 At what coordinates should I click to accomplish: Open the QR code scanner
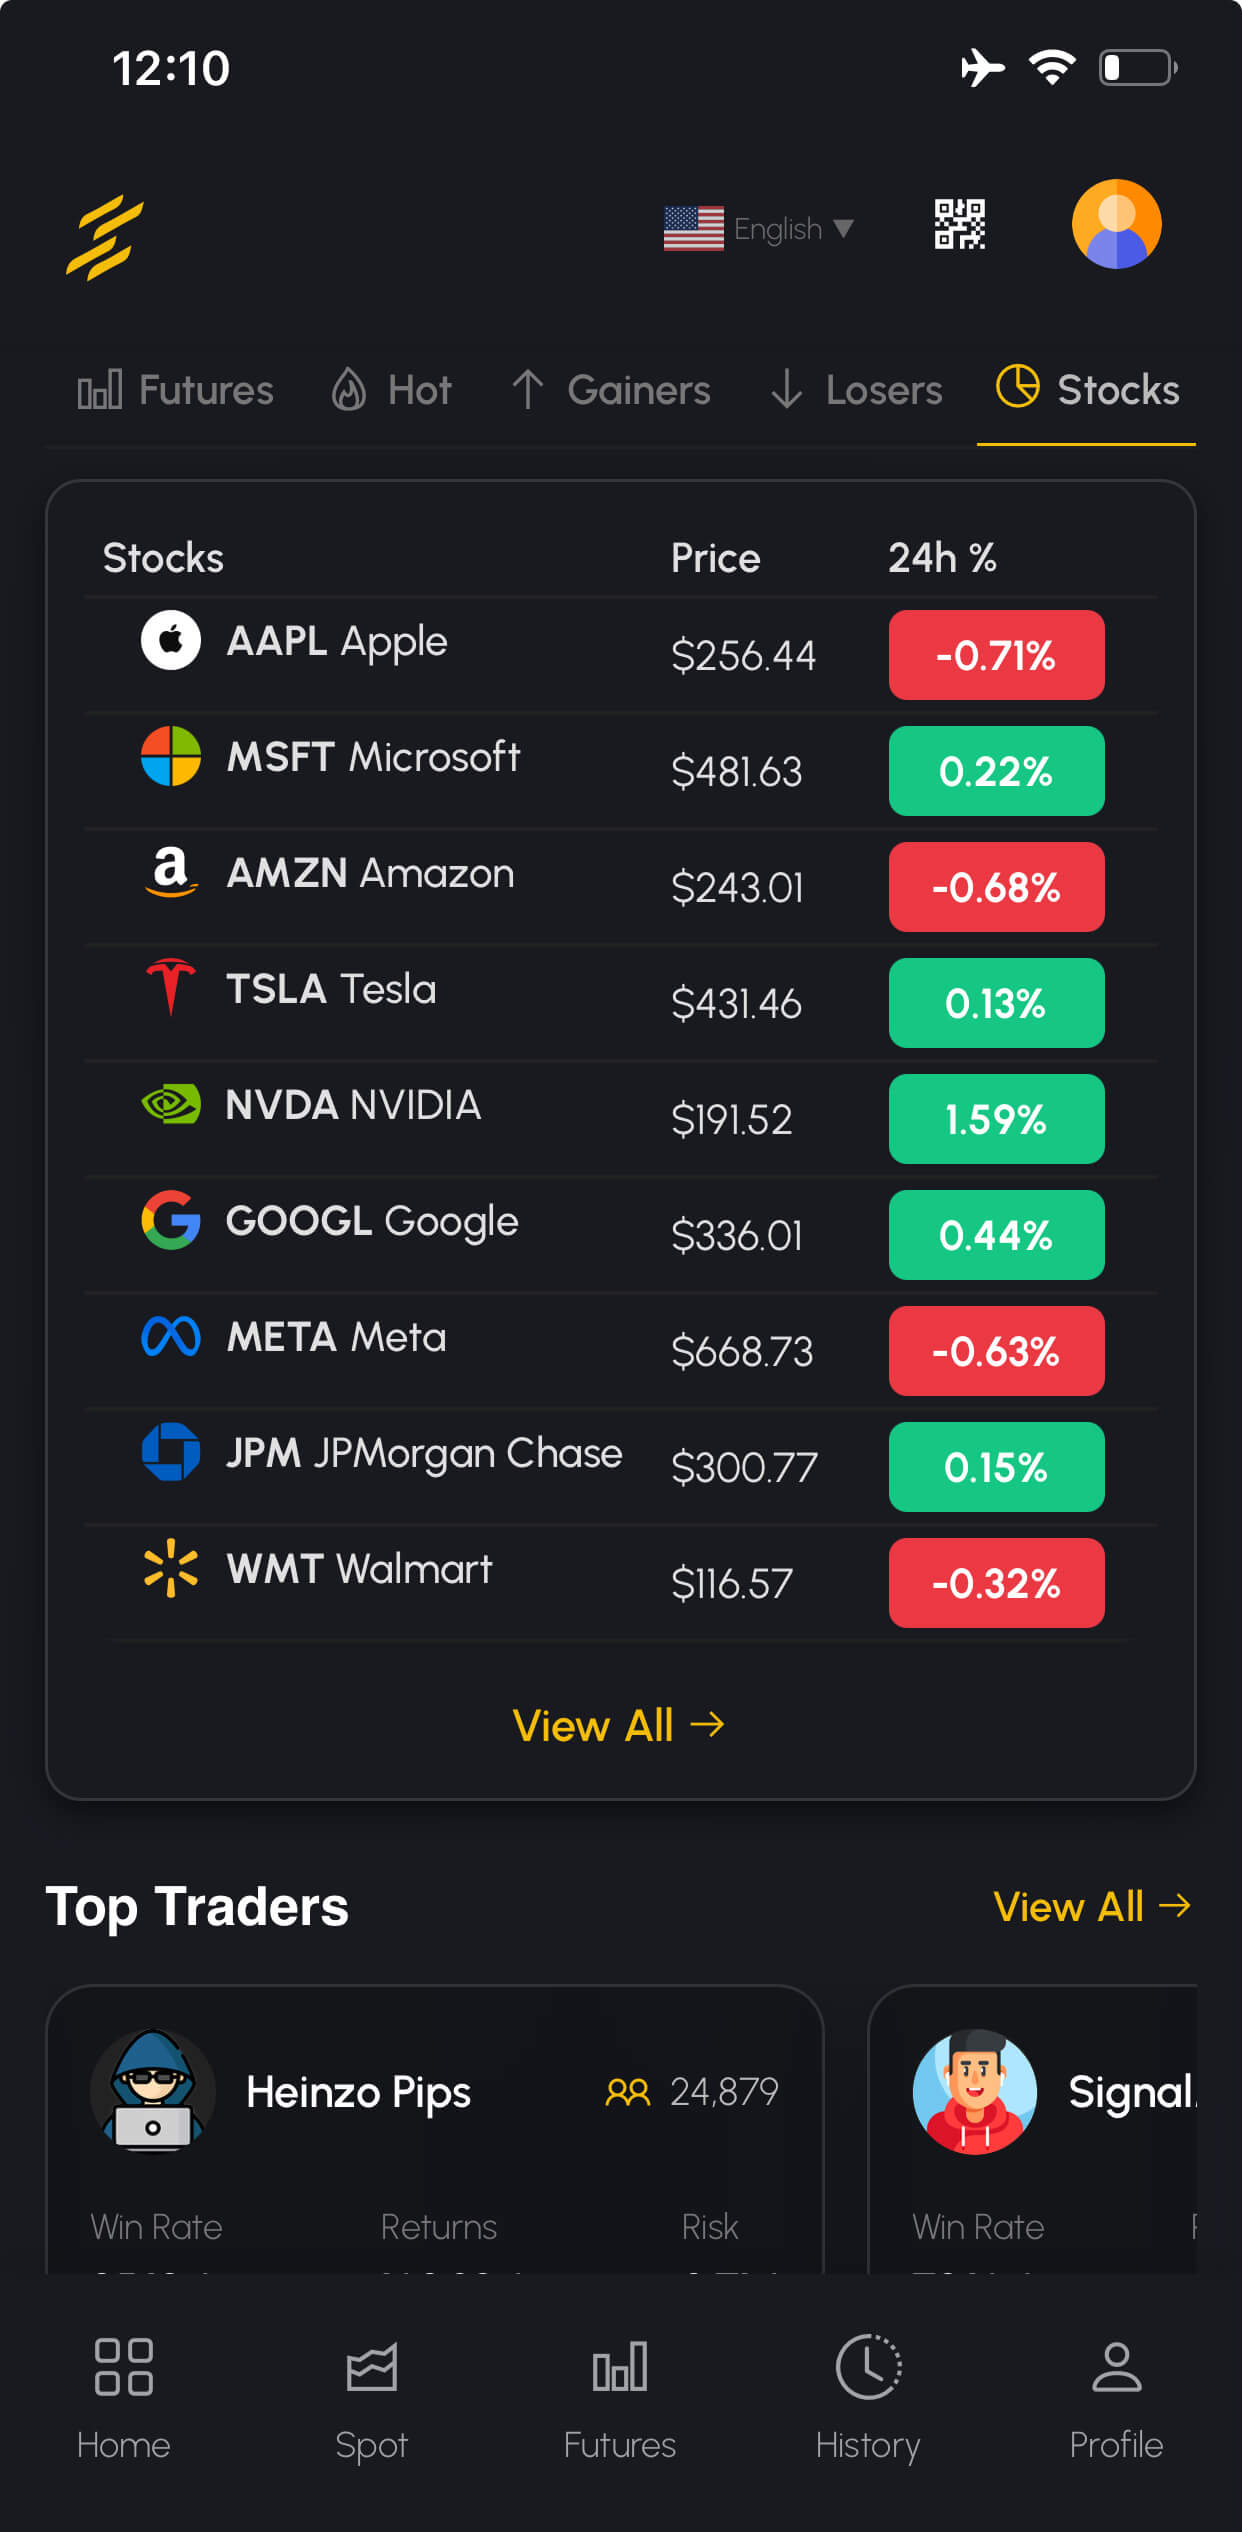pos(959,224)
